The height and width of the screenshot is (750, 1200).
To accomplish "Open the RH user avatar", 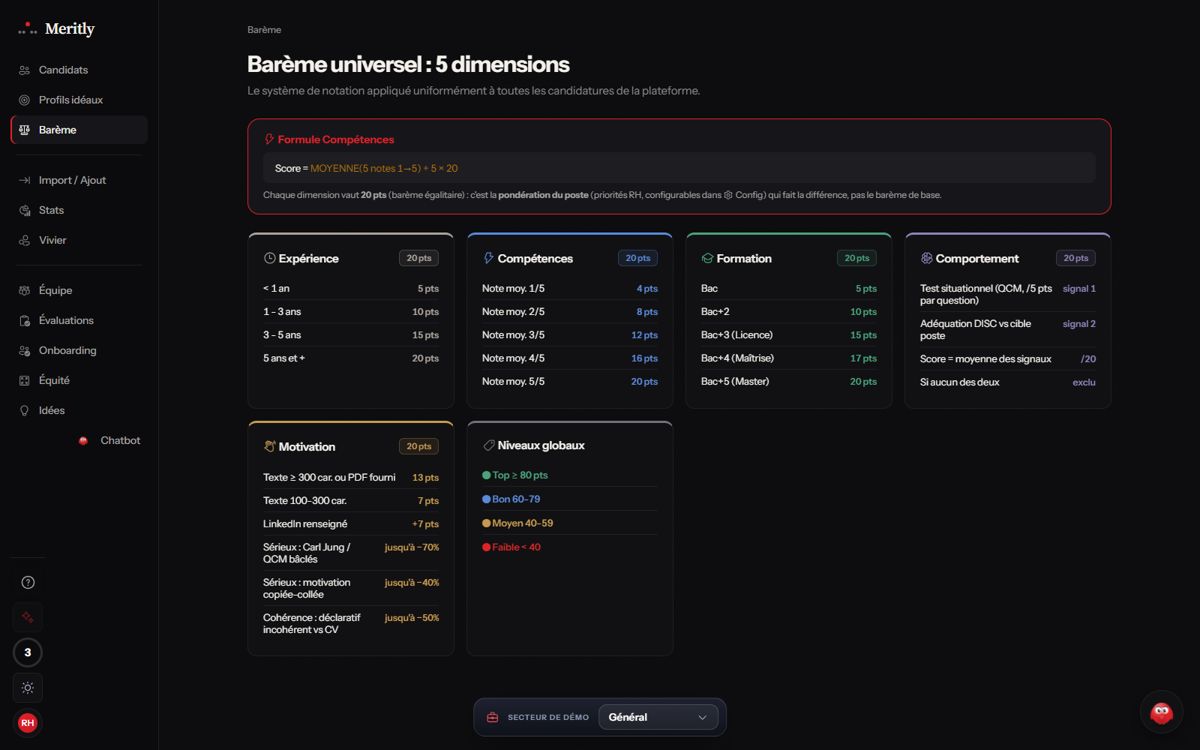I will click(28, 722).
